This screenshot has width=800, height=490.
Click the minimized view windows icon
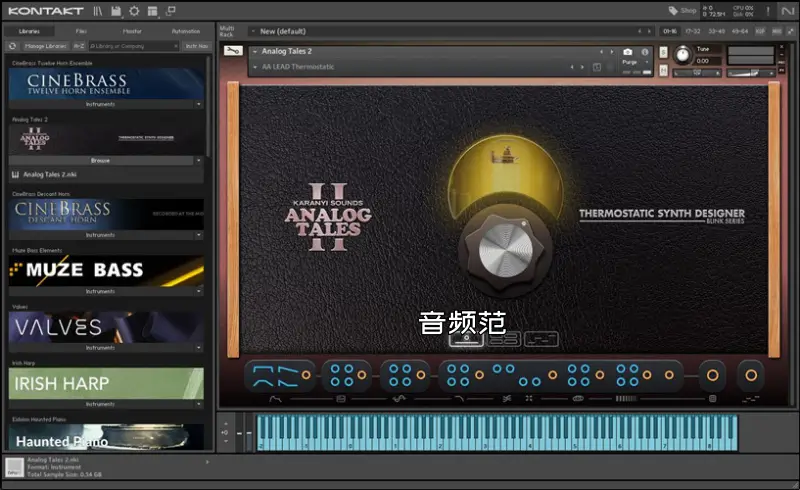pos(171,11)
